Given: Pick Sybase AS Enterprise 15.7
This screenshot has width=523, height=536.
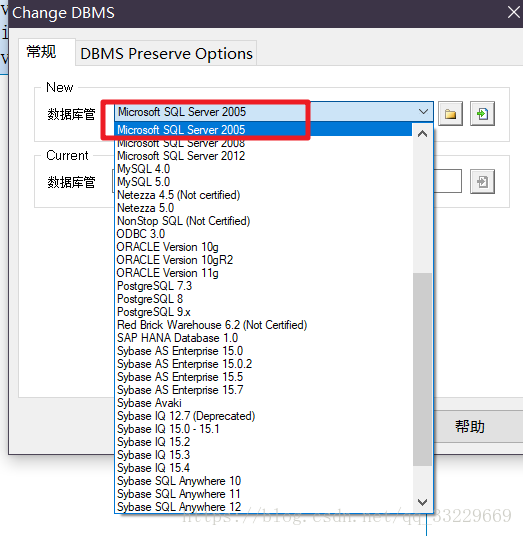Looking at the screenshot, I should pyautogui.click(x=263, y=390).
